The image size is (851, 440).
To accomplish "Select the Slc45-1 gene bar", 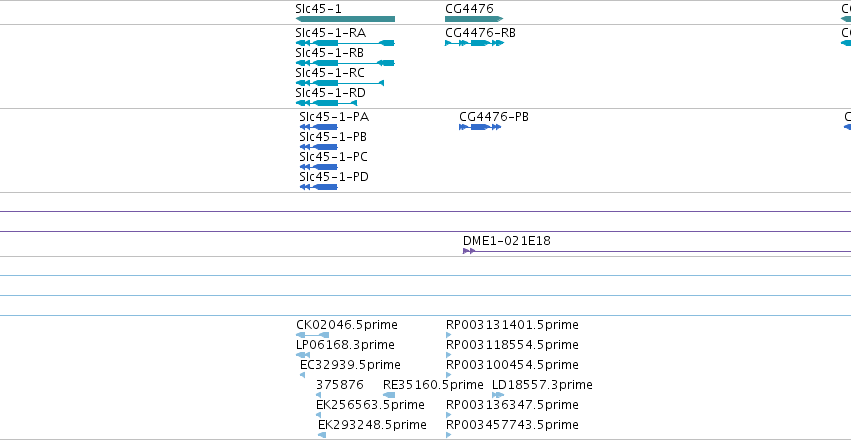I will point(345,19).
